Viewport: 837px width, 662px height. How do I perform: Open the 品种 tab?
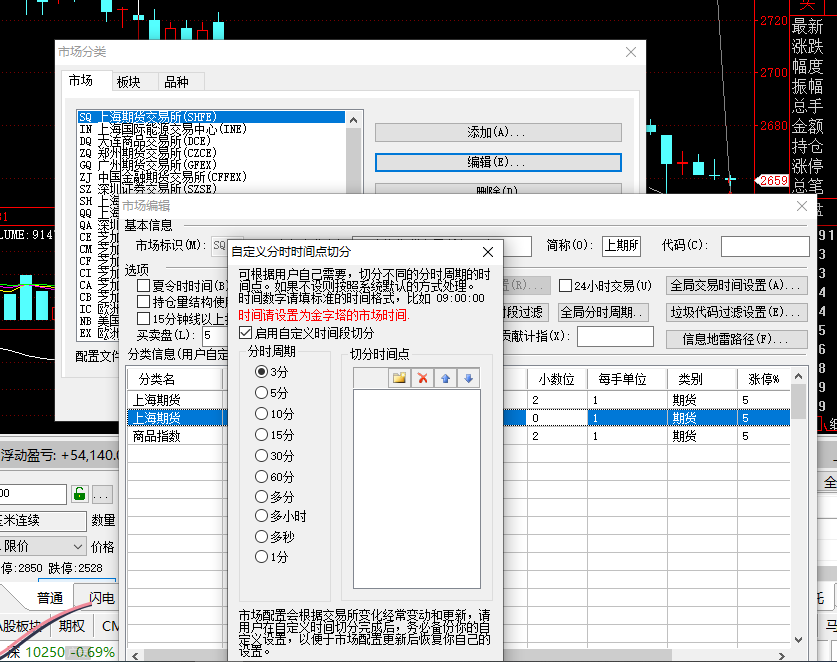point(176,82)
